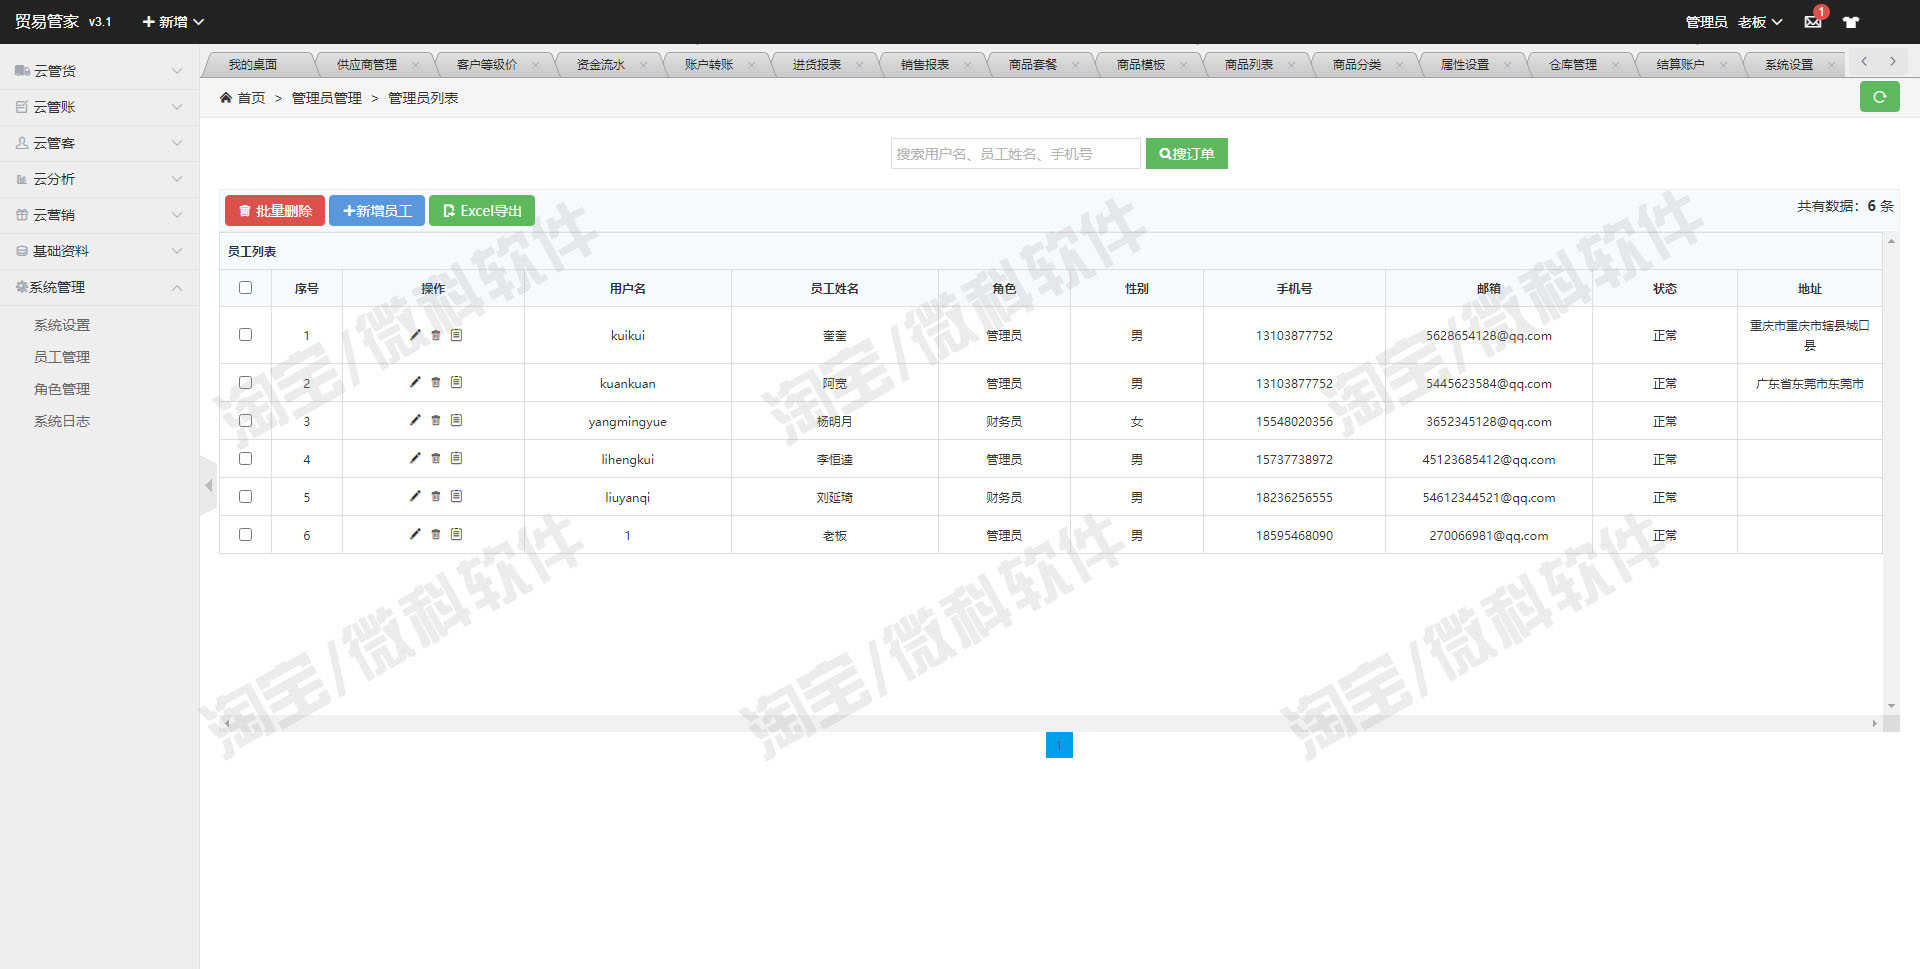Toggle the select-all checkbox in the header
Screen dimensions: 1920x969
(245, 288)
